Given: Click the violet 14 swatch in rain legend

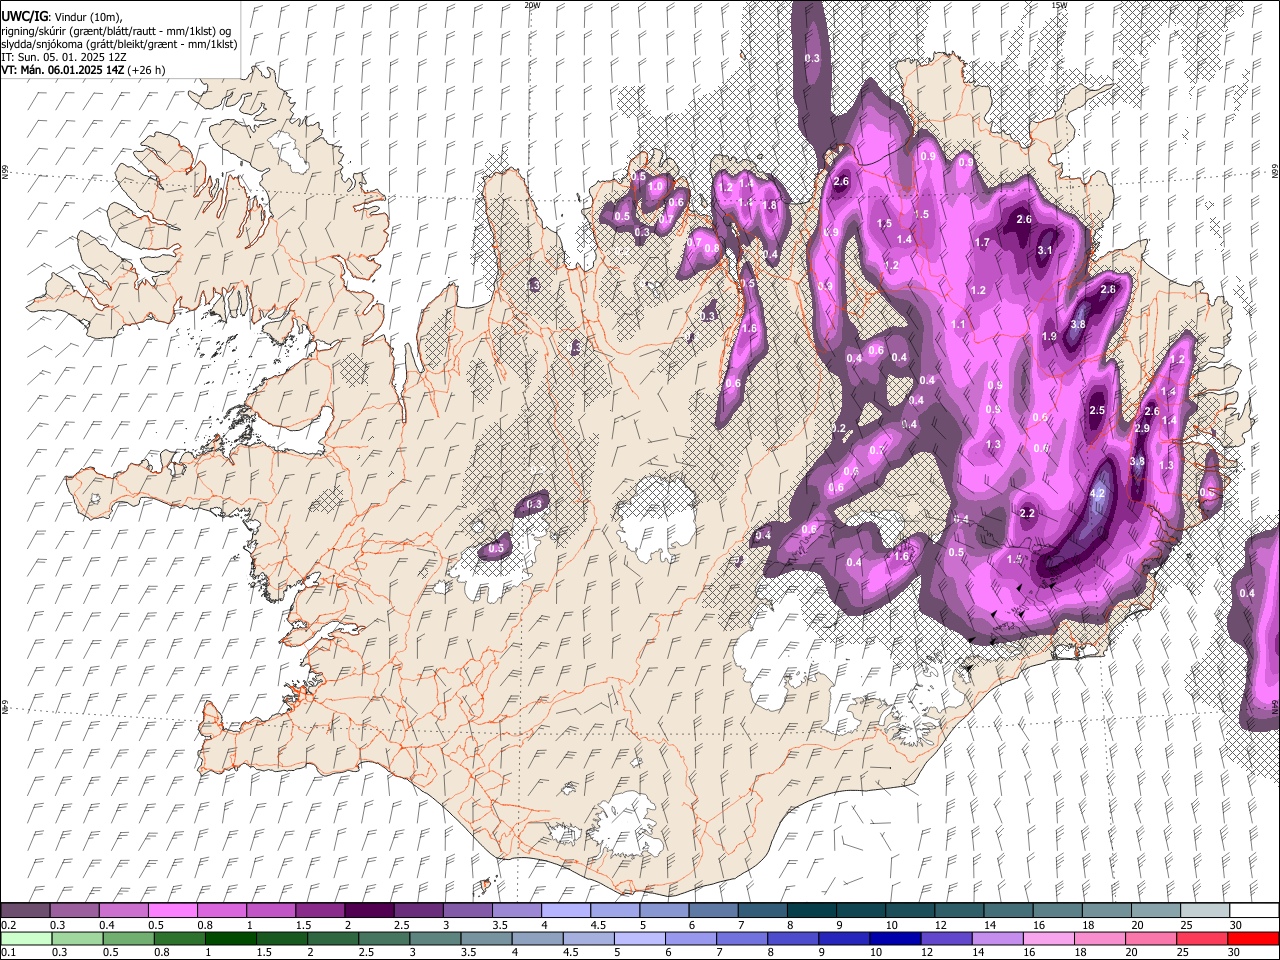Looking at the screenshot, I should point(997,938).
